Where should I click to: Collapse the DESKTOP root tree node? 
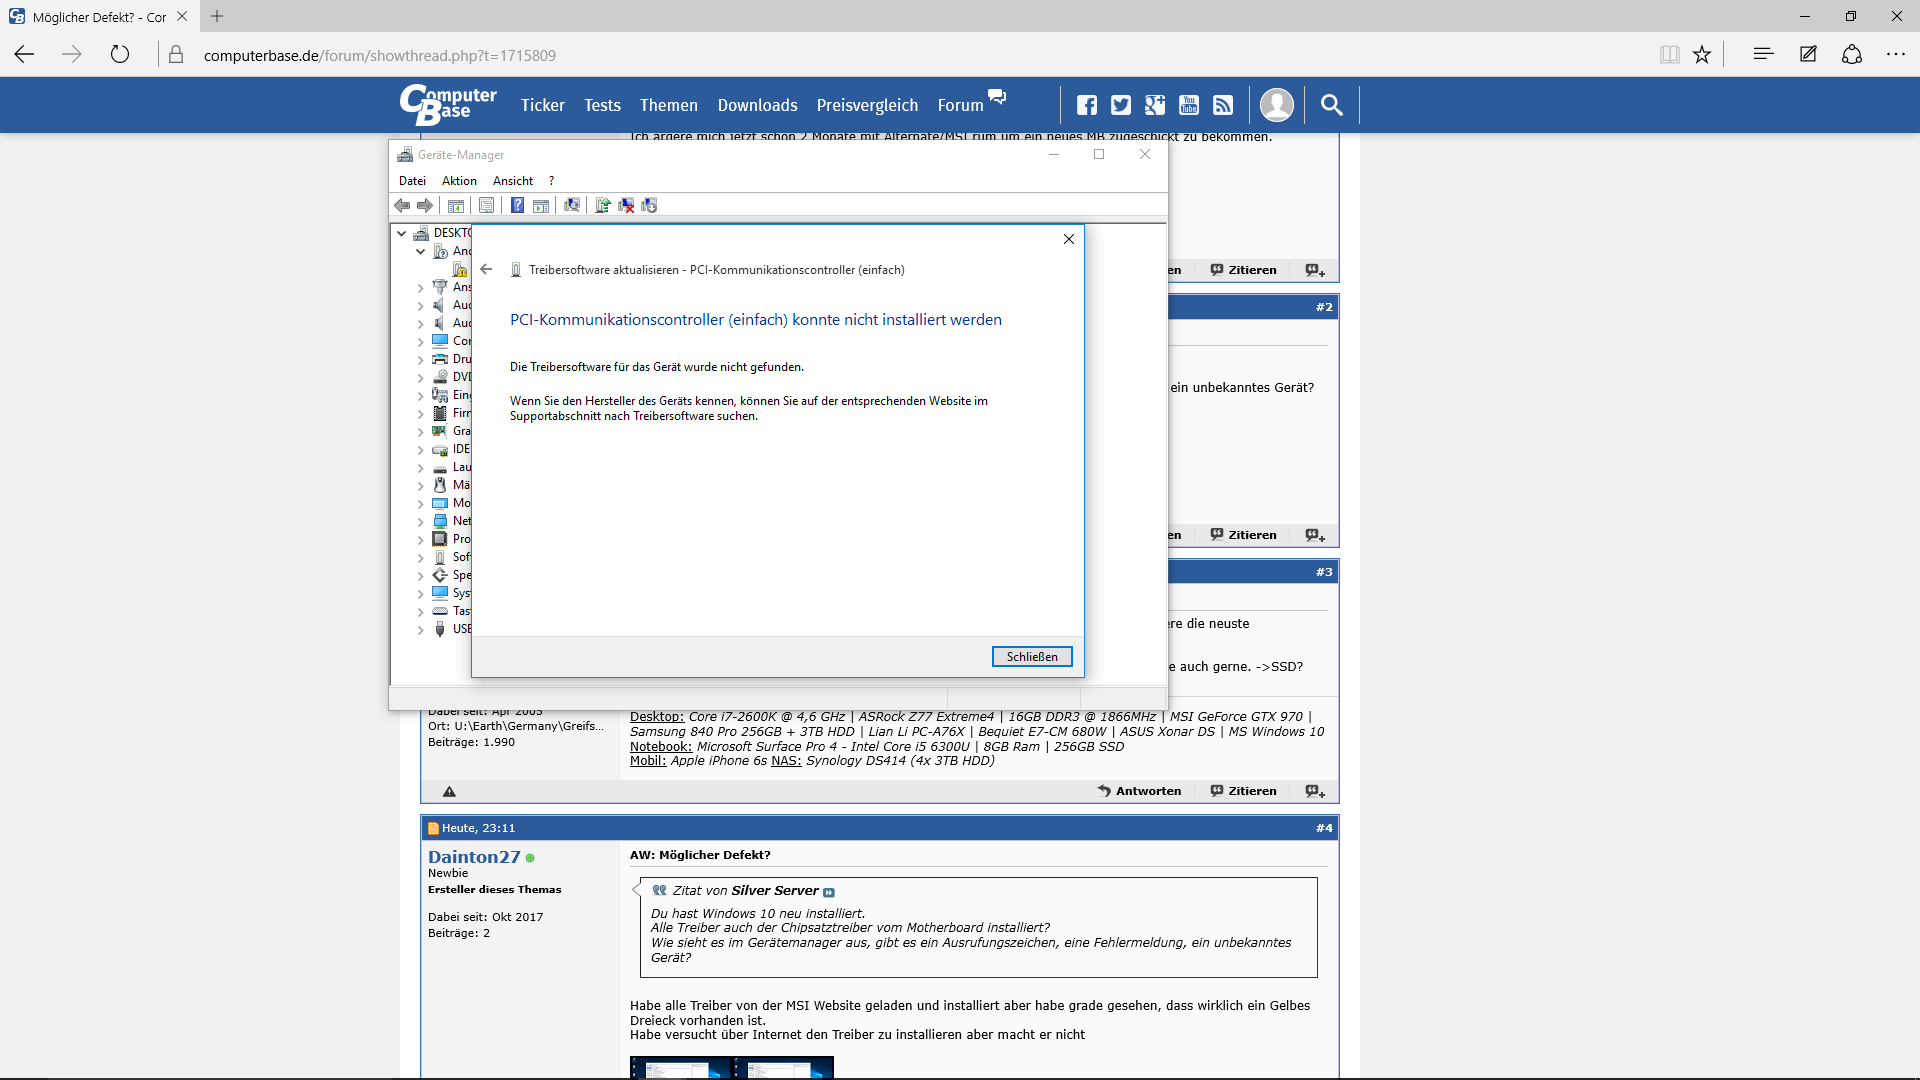pyautogui.click(x=402, y=233)
